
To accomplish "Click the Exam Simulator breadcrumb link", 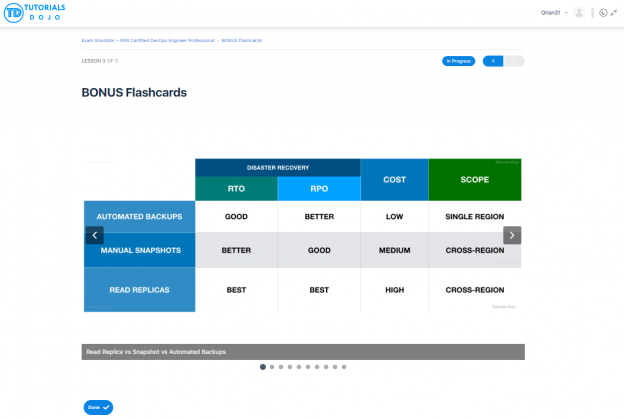I will tap(102, 41).
